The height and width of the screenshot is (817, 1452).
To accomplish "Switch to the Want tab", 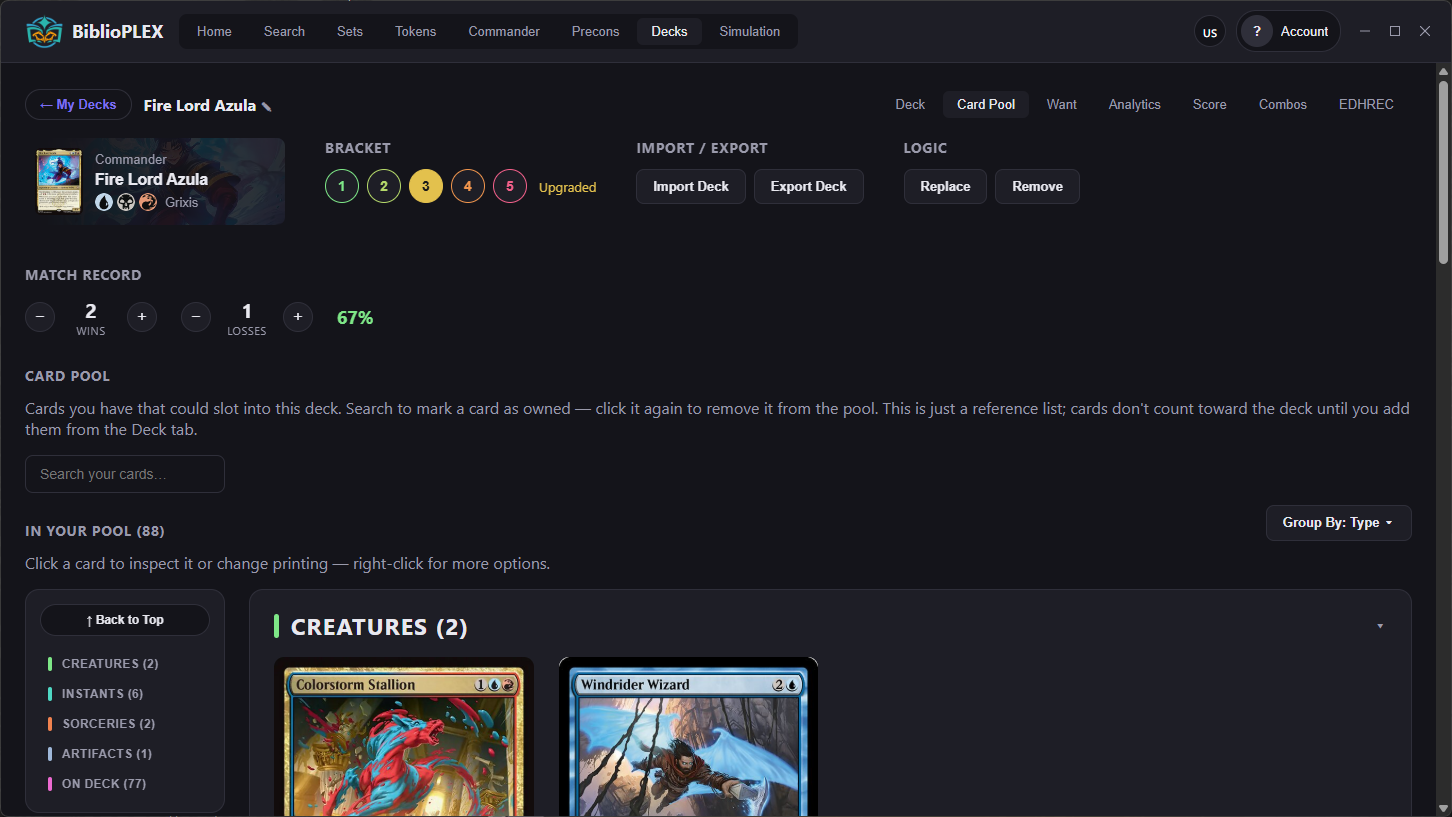I will point(1062,105).
